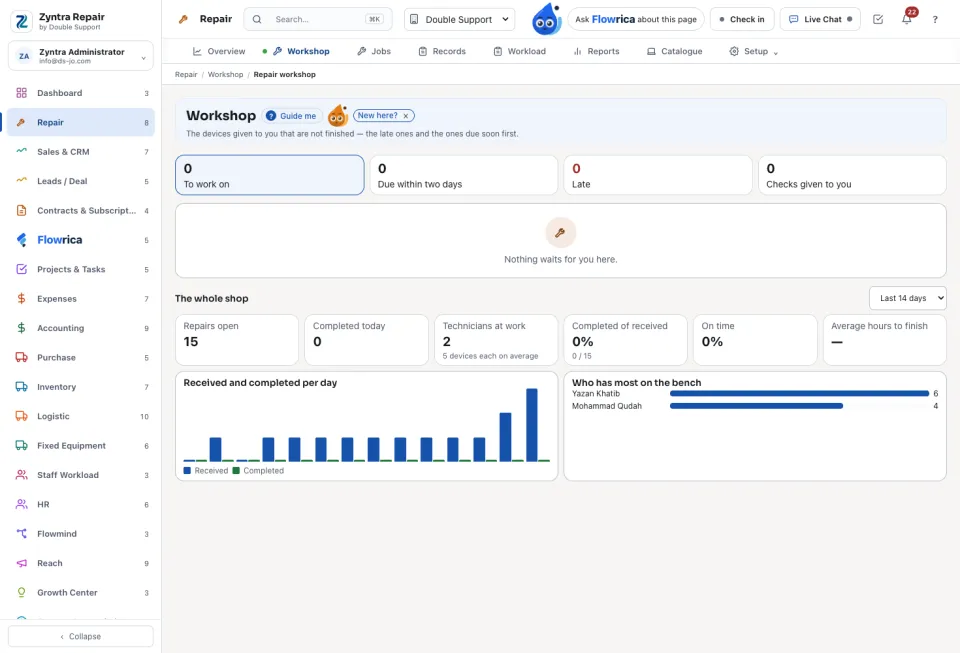Go to Expenses module

pyautogui.click(x=81, y=299)
